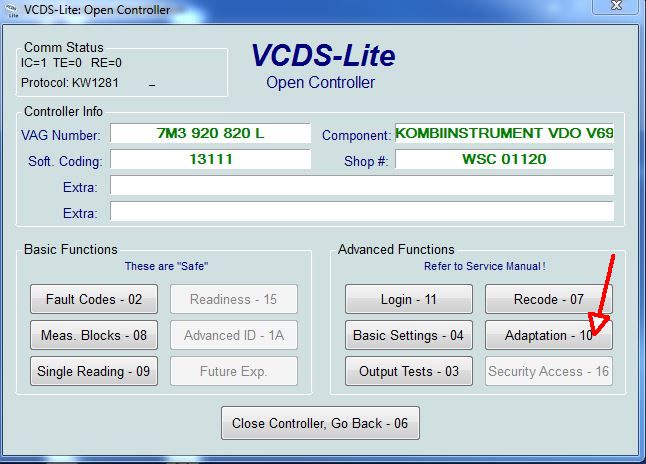
Task: Click the greyed Security Access - 16 button
Action: point(549,371)
